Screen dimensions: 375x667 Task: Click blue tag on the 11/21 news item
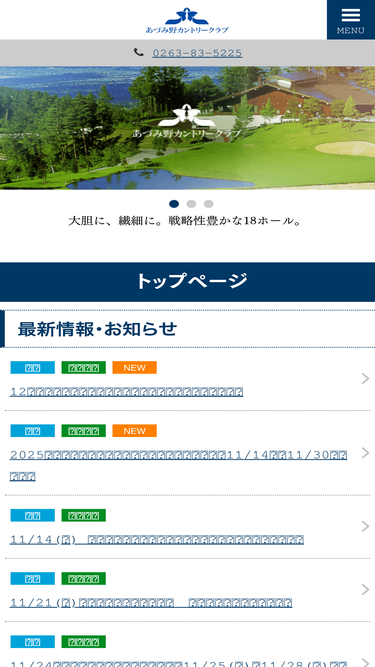(x=33, y=579)
